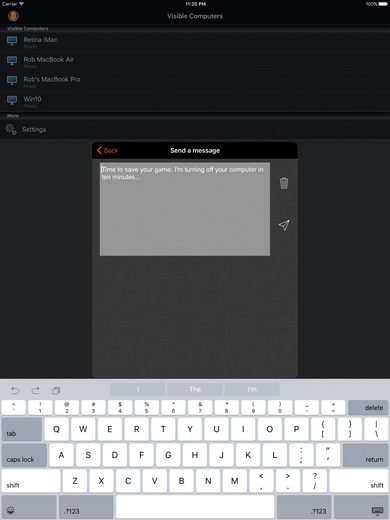Tap the quote apostrophe key
The image size is (390, 520).
click(x=328, y=455)
